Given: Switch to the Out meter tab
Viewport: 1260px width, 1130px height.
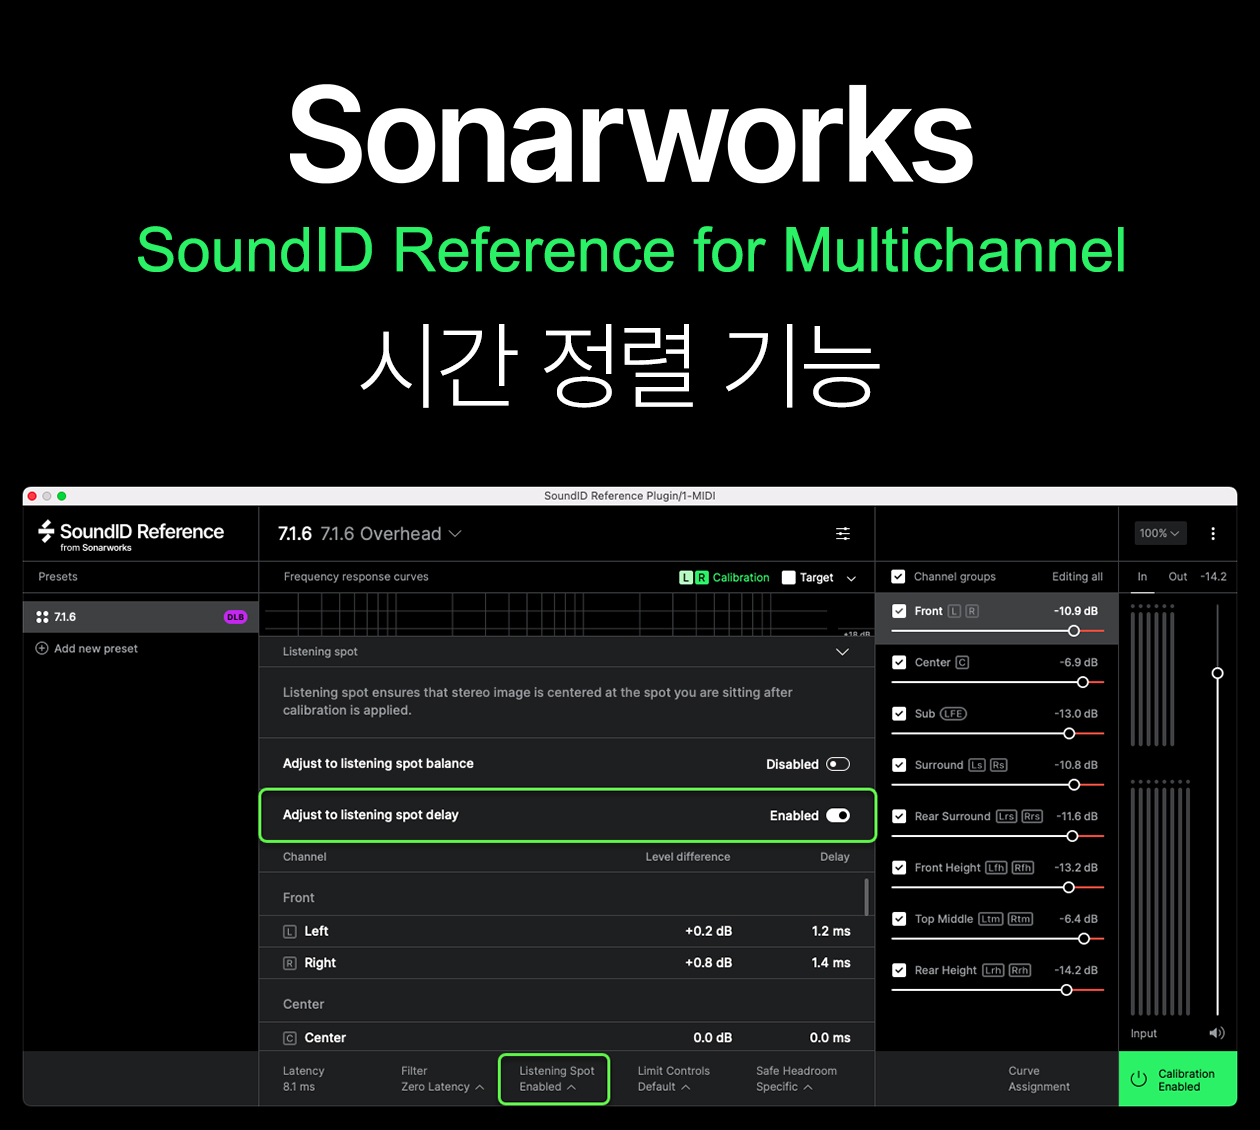Looking at the screenshot, I should (1178, 577).
